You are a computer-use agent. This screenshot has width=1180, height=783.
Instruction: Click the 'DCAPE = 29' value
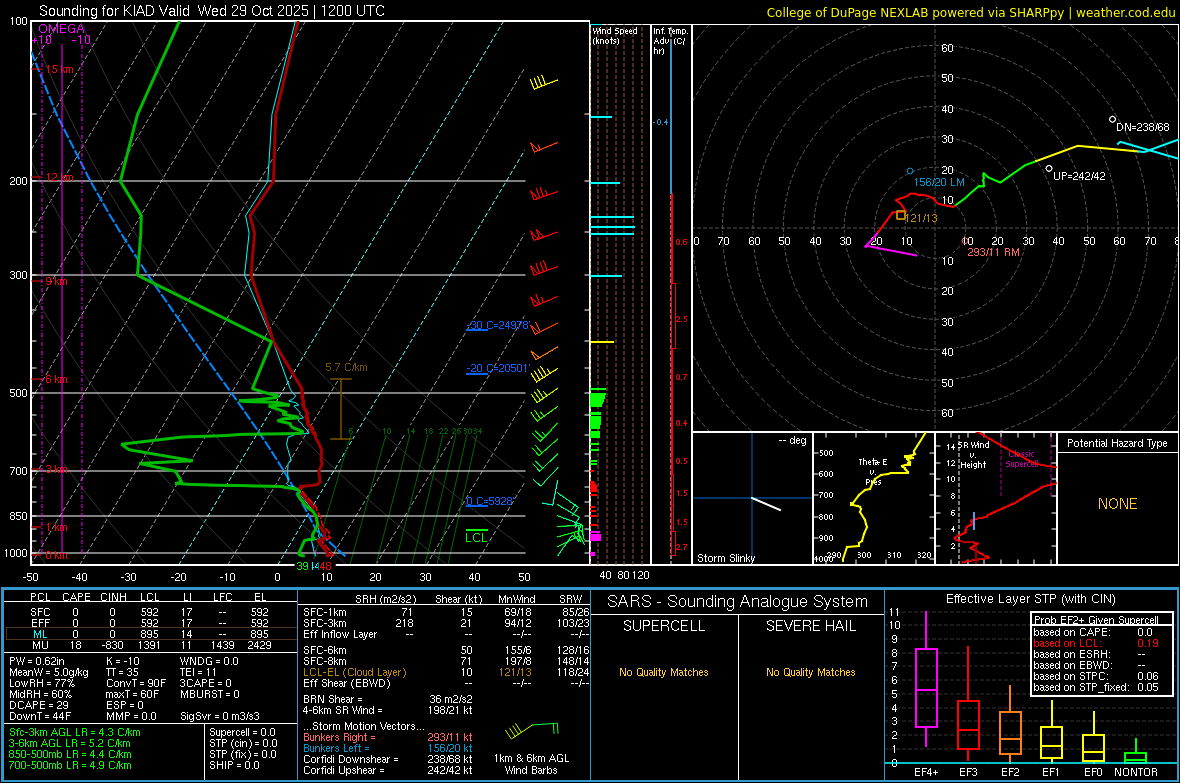pos(38,705)
